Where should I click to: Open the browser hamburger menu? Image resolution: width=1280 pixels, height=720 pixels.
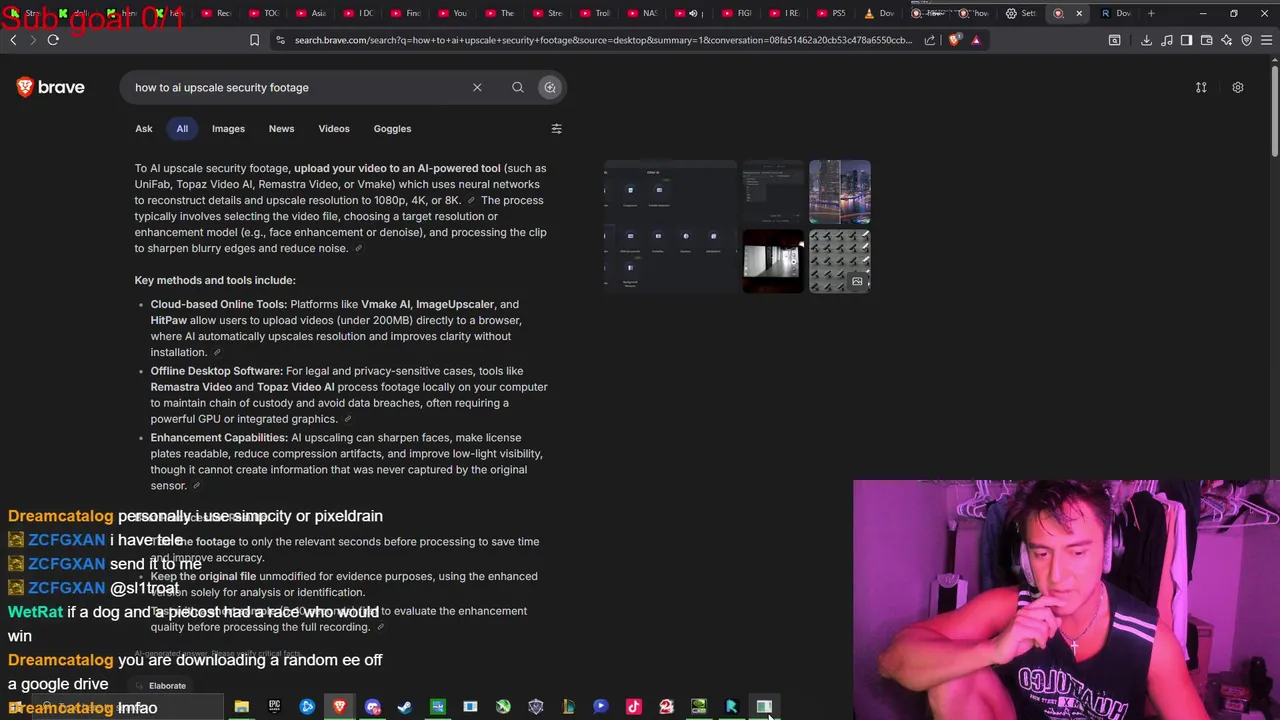pyautogui.click(x=1266, y=40)
